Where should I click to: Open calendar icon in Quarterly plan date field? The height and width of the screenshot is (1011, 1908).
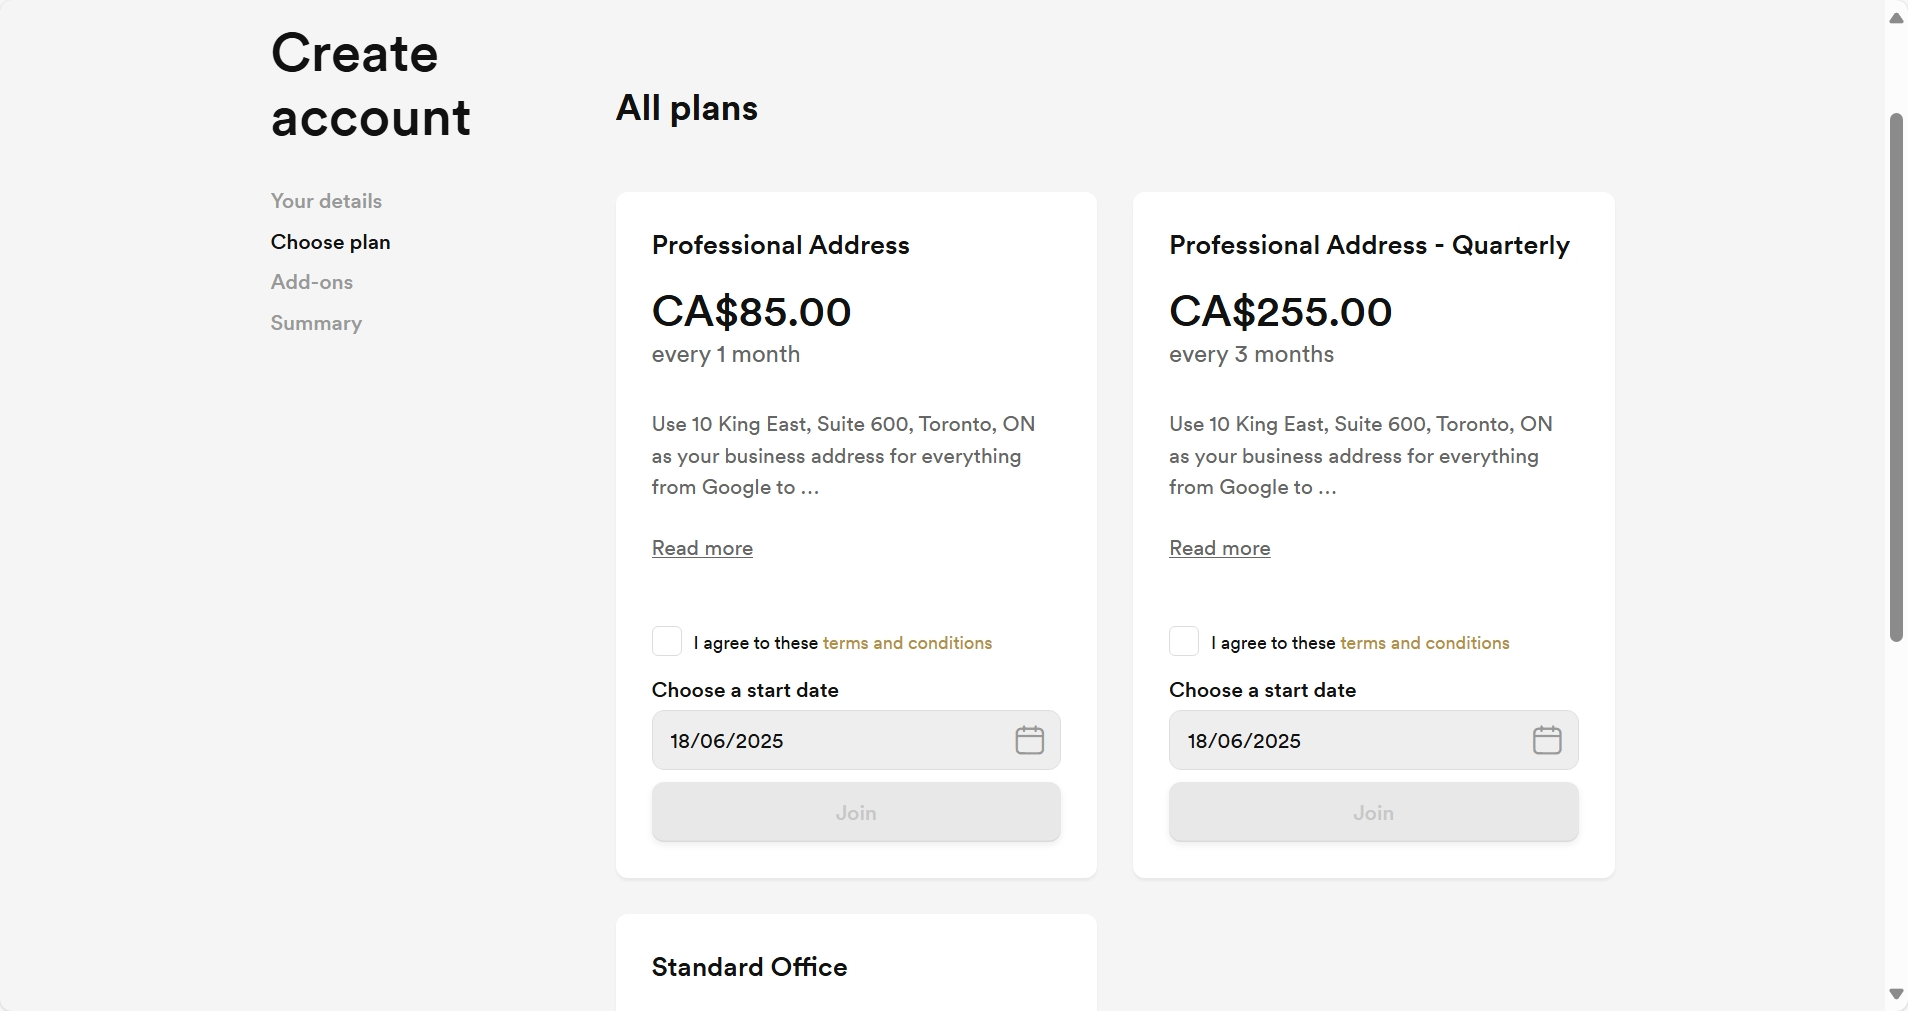click(1547, 740)
